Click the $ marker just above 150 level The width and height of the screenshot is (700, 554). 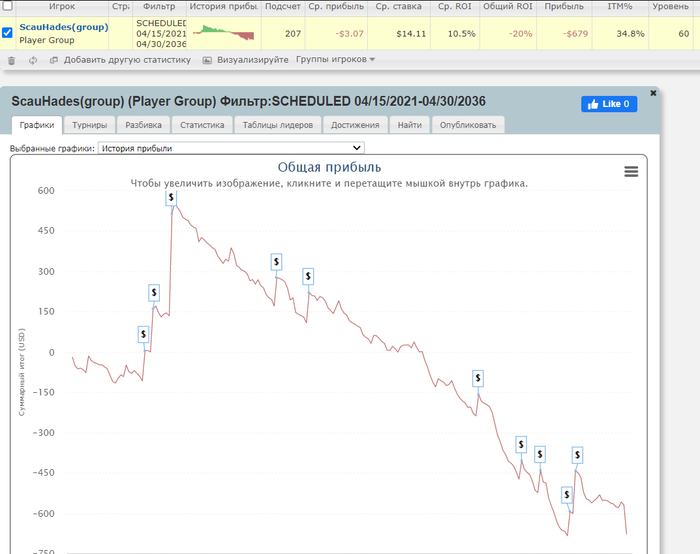click(154, 292)
